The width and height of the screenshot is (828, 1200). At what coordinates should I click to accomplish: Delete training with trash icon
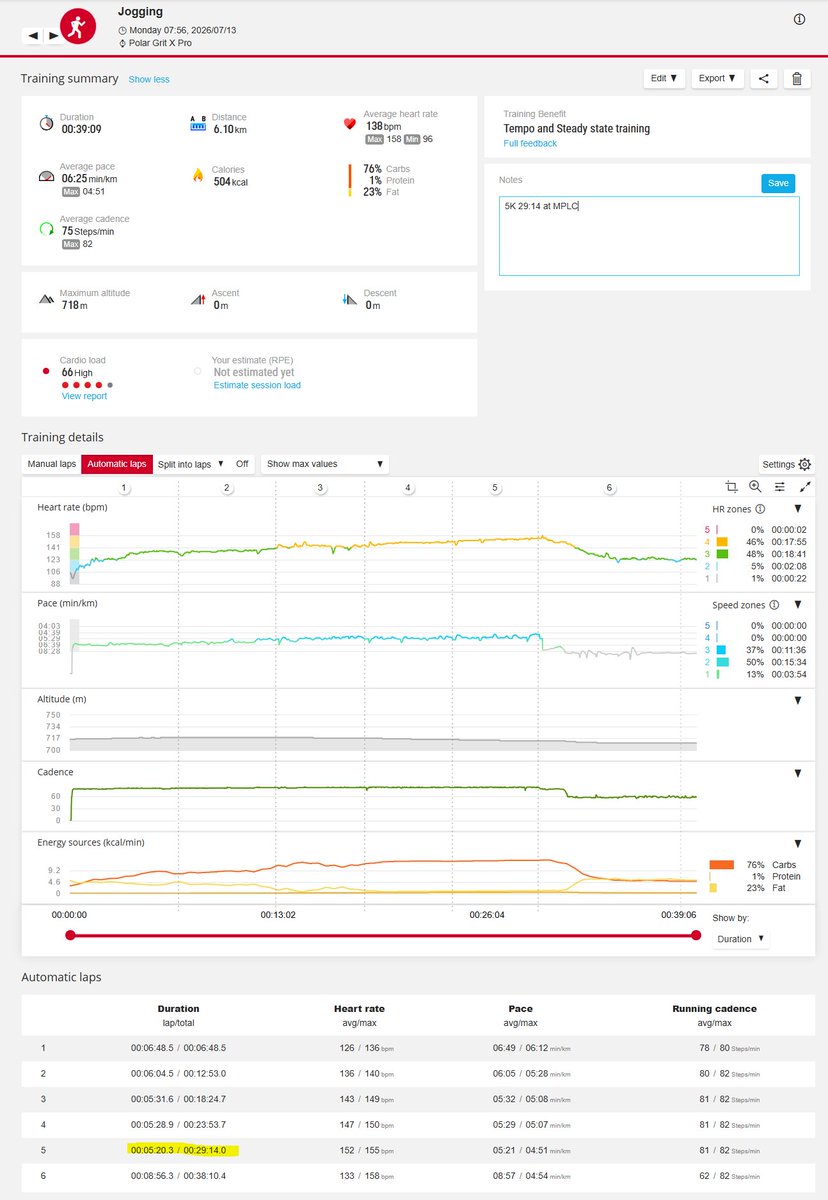coord(796,78)
